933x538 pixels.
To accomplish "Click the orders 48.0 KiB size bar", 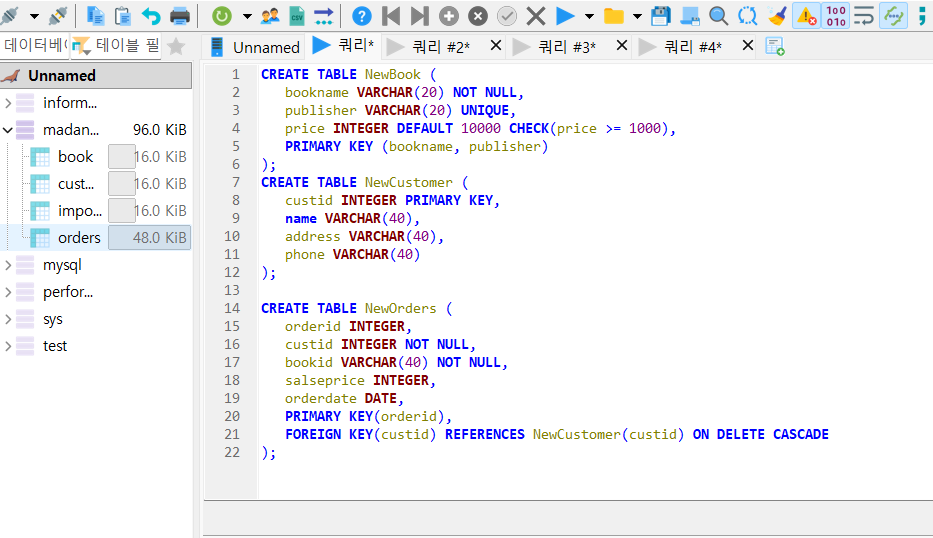I will [149, 238].
